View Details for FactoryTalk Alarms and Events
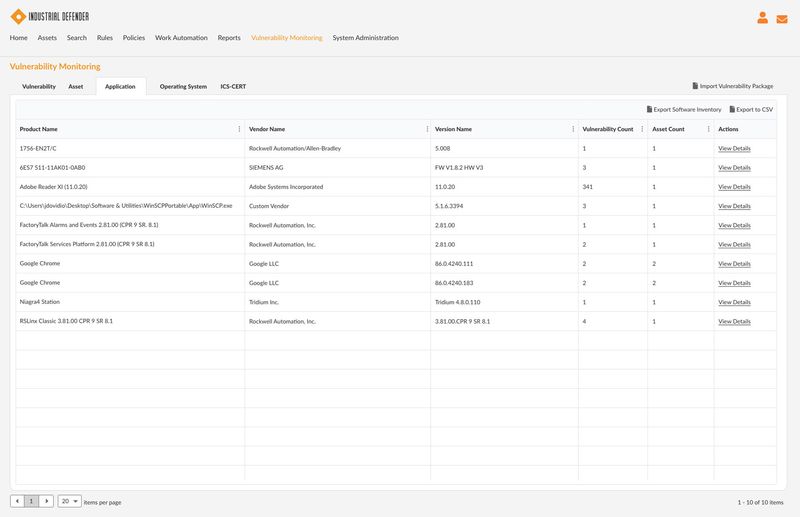Image resolution: width=800 pixels, height=517 pixels. pyautogui.click(x=734, y=226)
